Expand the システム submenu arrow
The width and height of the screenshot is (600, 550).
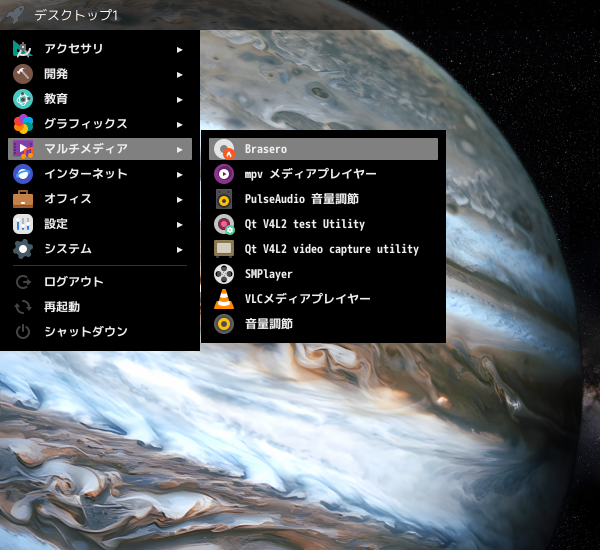point(179,250)
